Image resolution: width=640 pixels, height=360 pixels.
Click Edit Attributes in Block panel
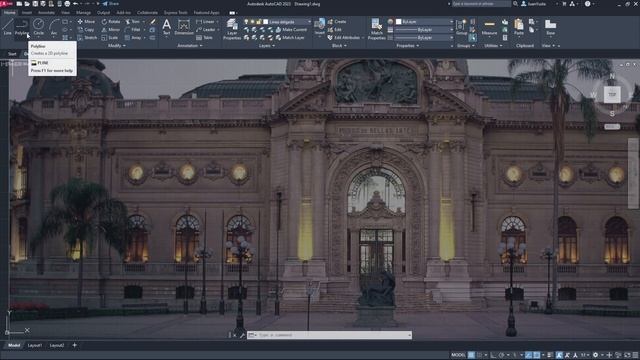coord(343,38)
